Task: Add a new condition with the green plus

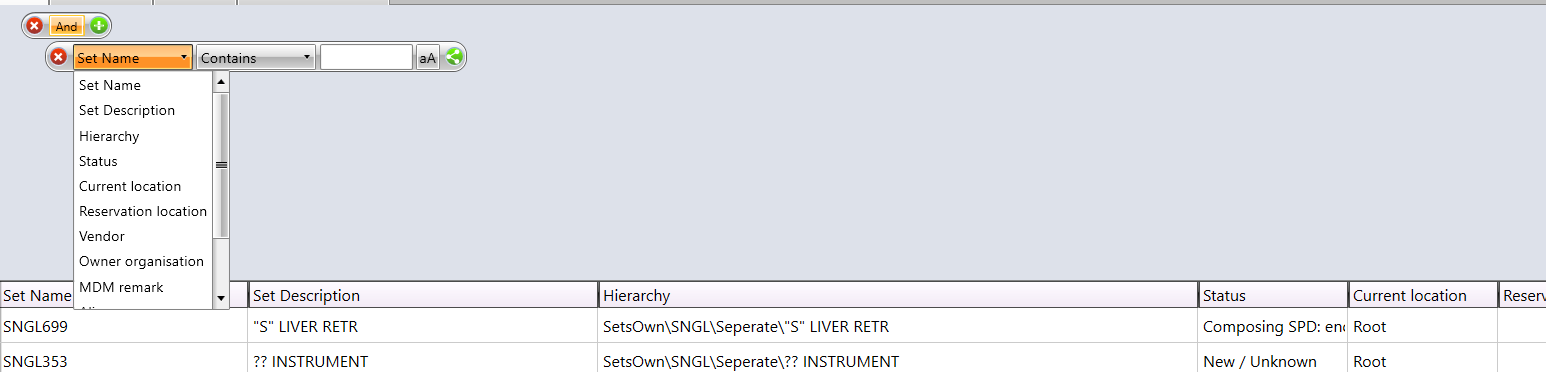Action: (x=98, y=26)
